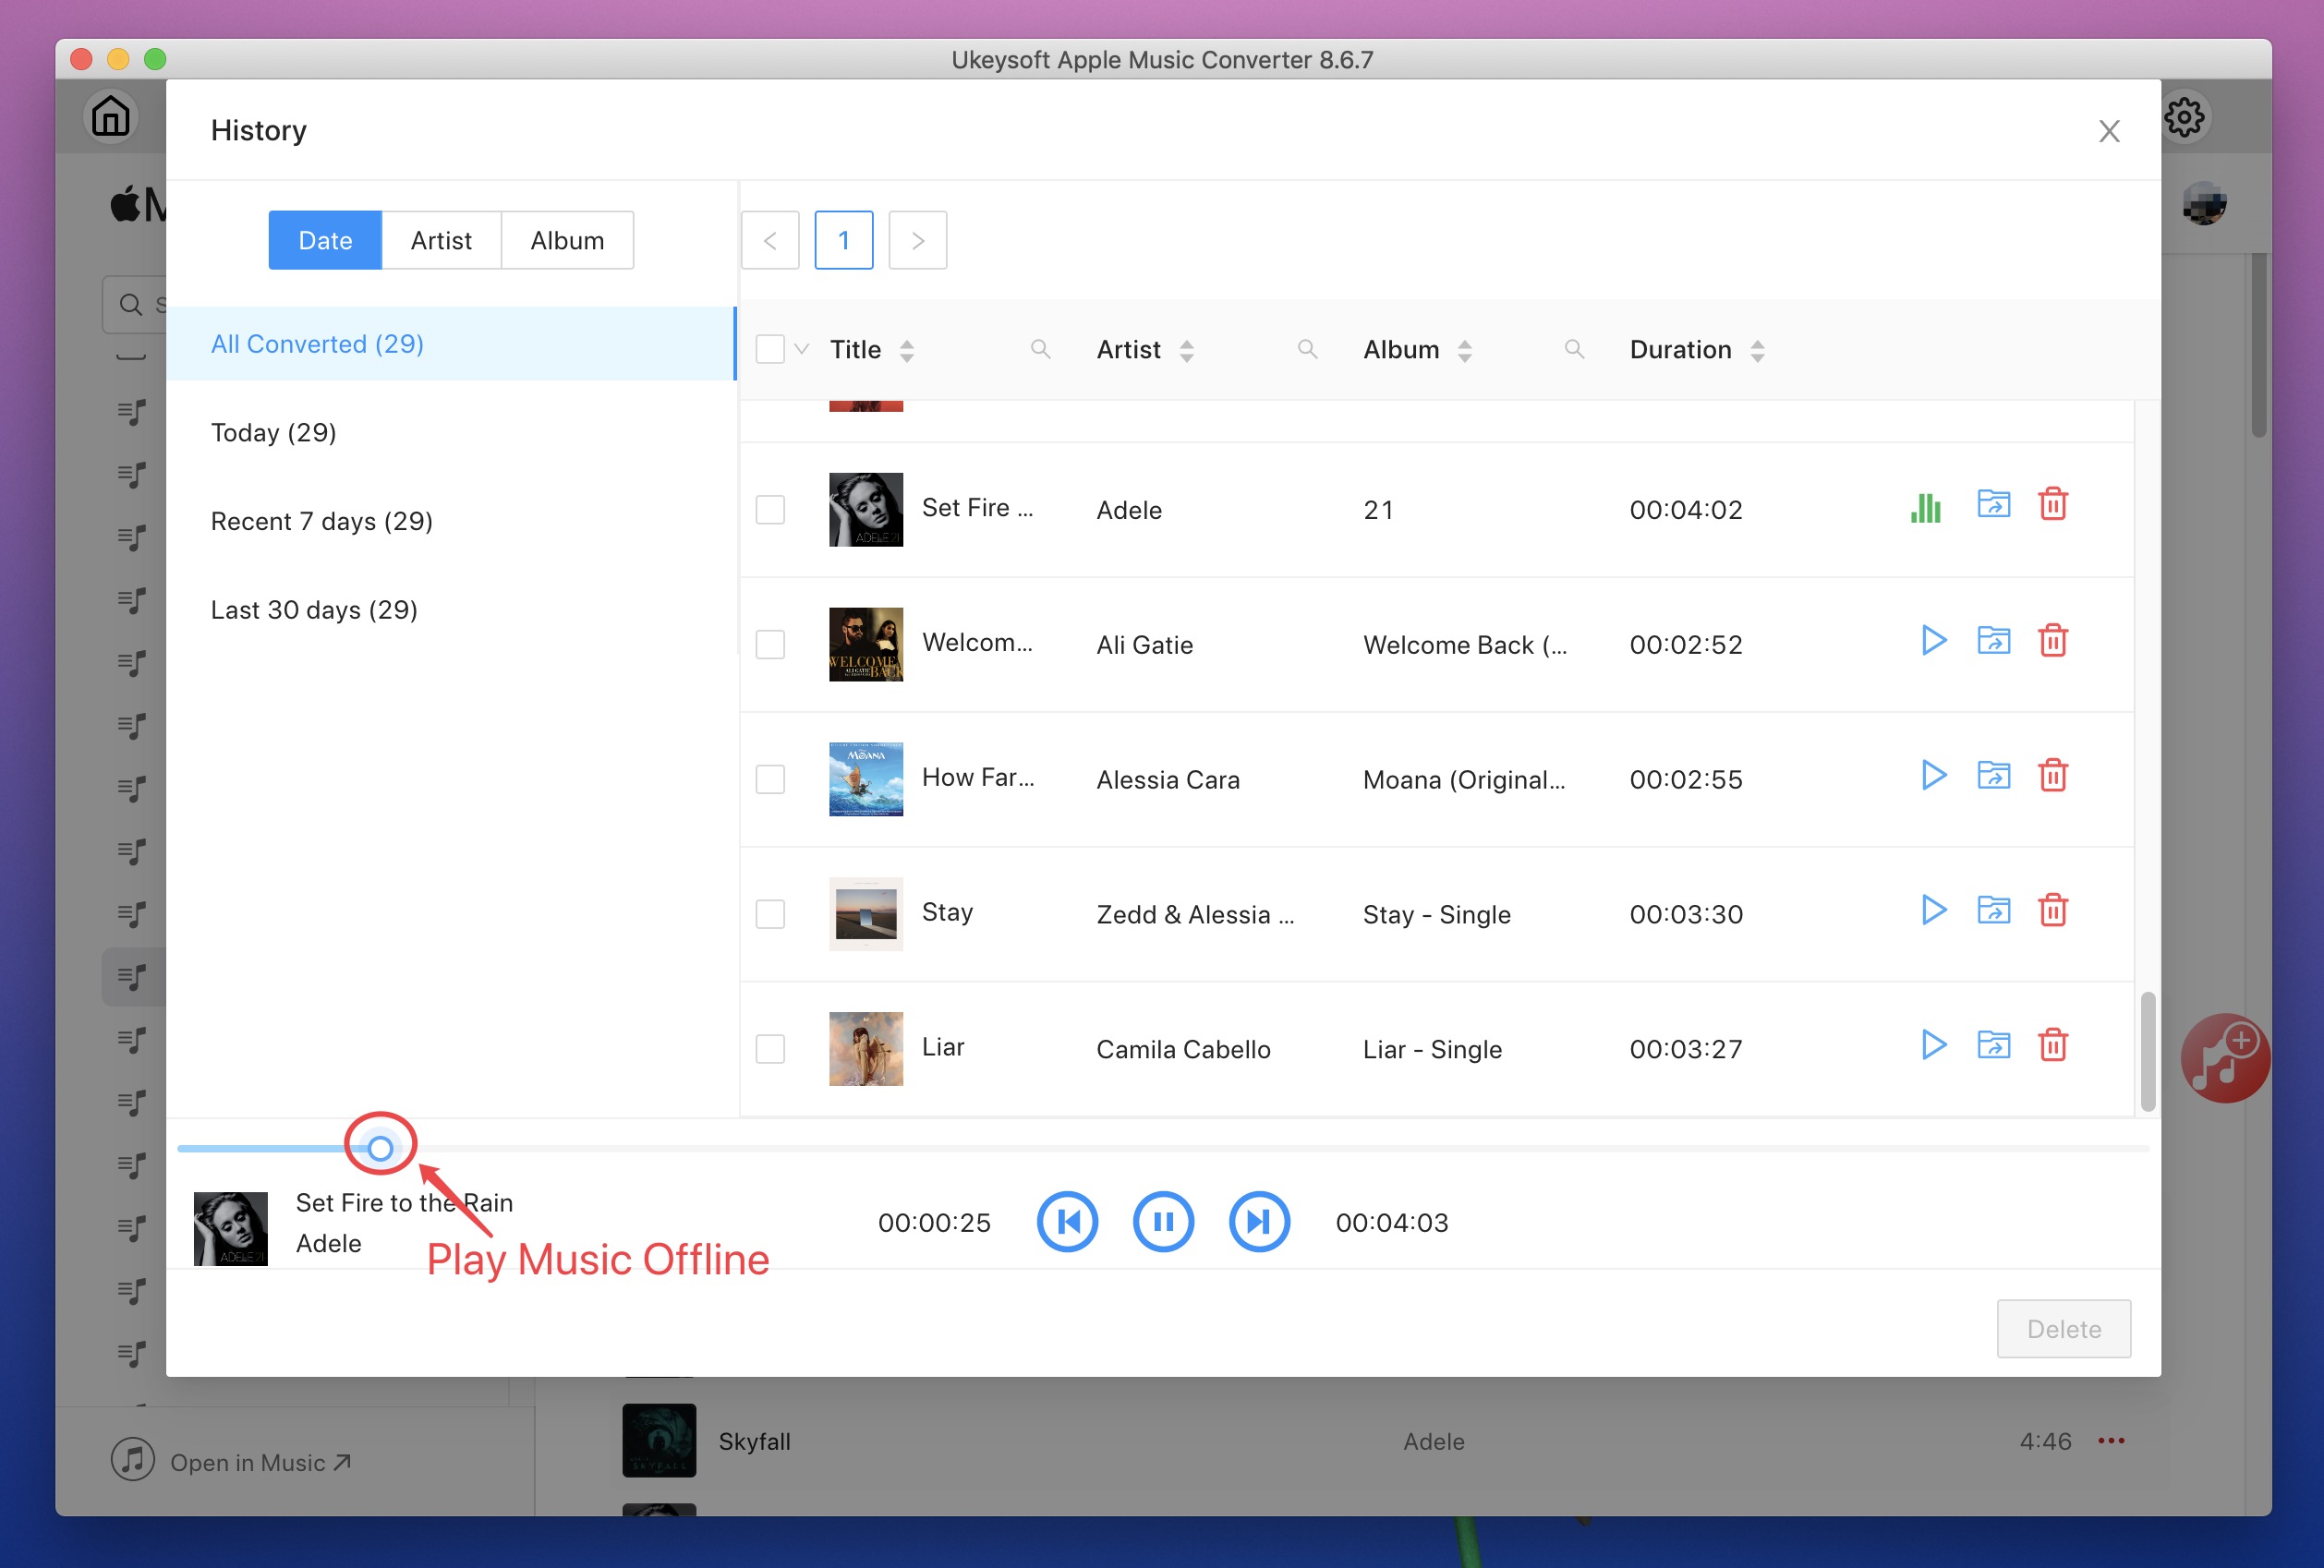
Task: Sort by Duration column arrows
Action: [1758, 350]
